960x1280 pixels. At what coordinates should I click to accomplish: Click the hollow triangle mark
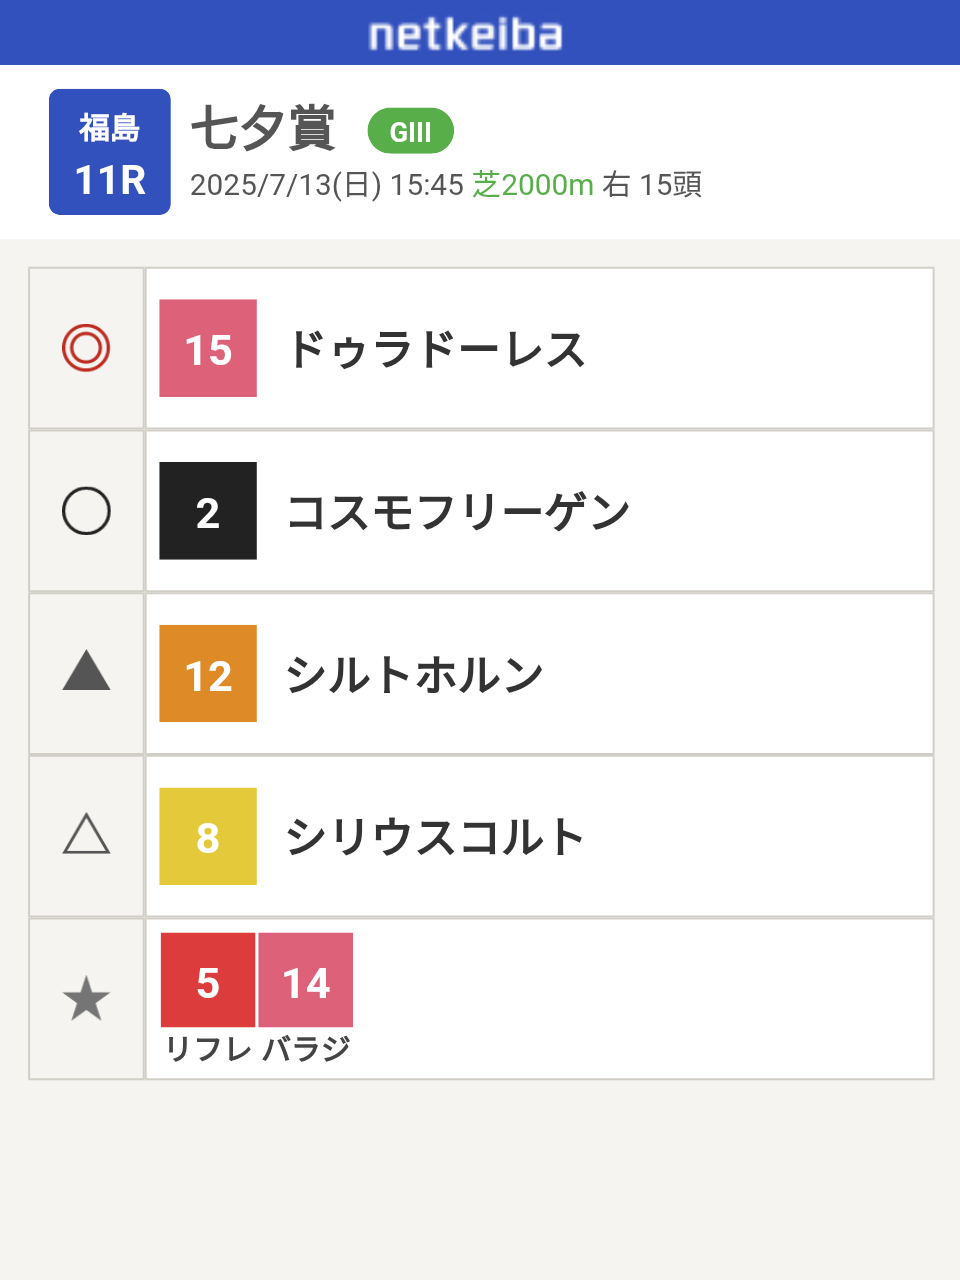[x=86, y=834]
